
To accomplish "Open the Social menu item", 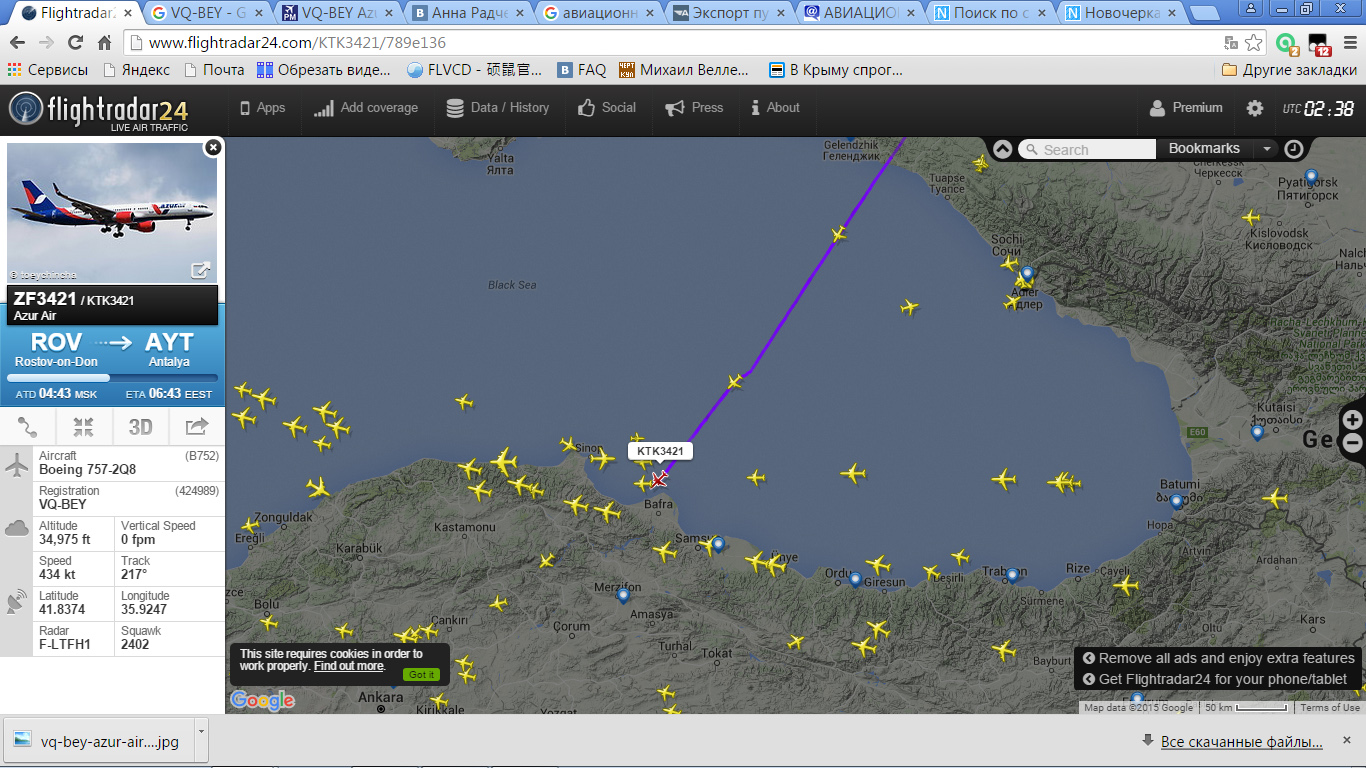I will click(x=606, y=108).
